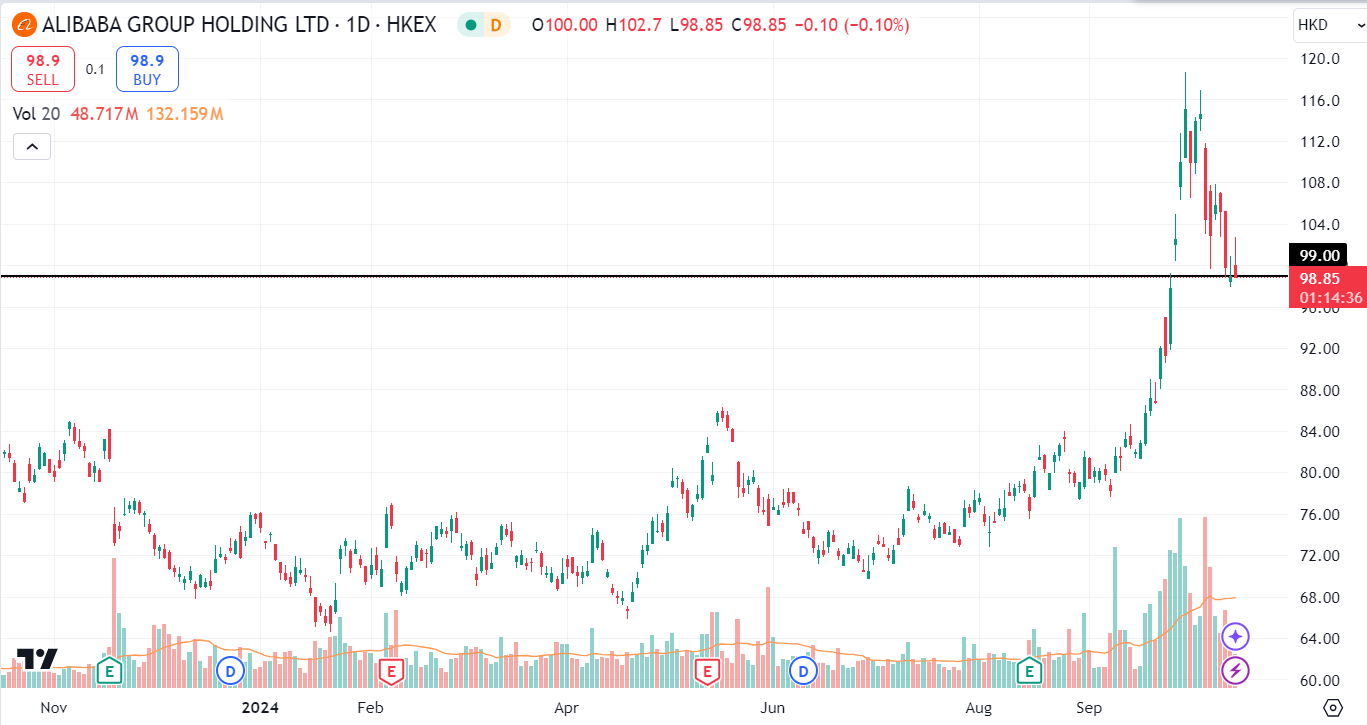Click the 80.00 price axis label

1321,473
